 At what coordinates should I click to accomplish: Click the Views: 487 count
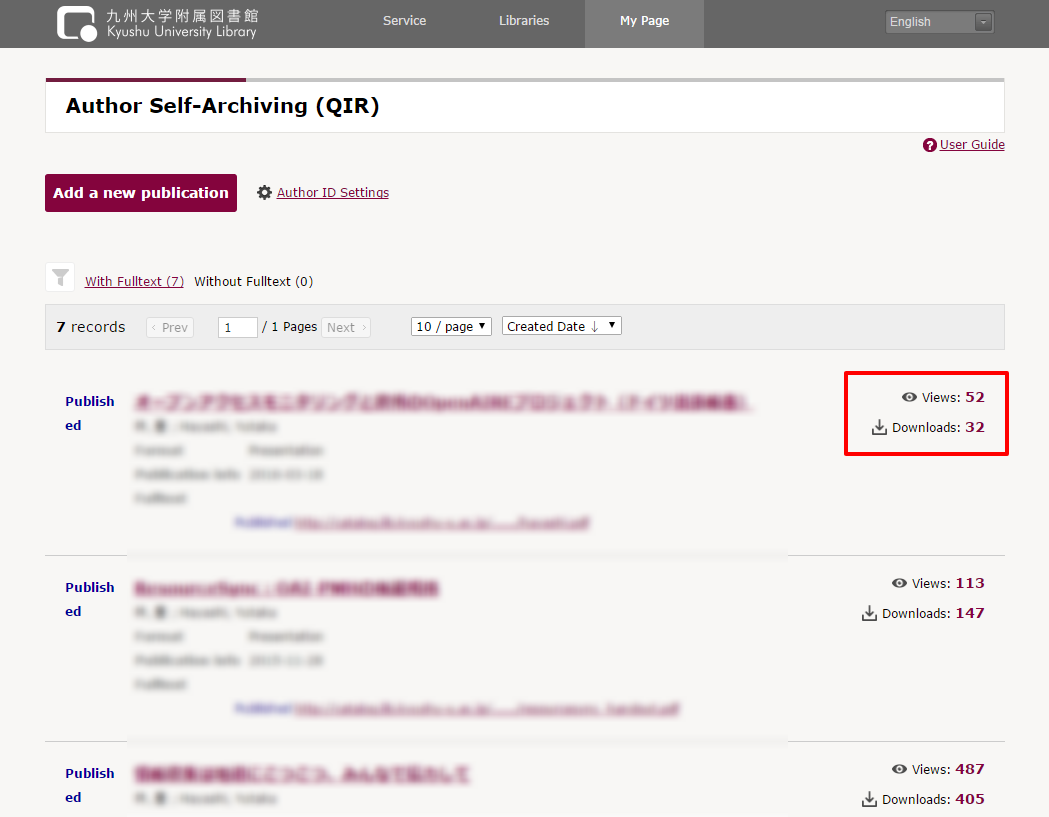click(x=969, y=769)
